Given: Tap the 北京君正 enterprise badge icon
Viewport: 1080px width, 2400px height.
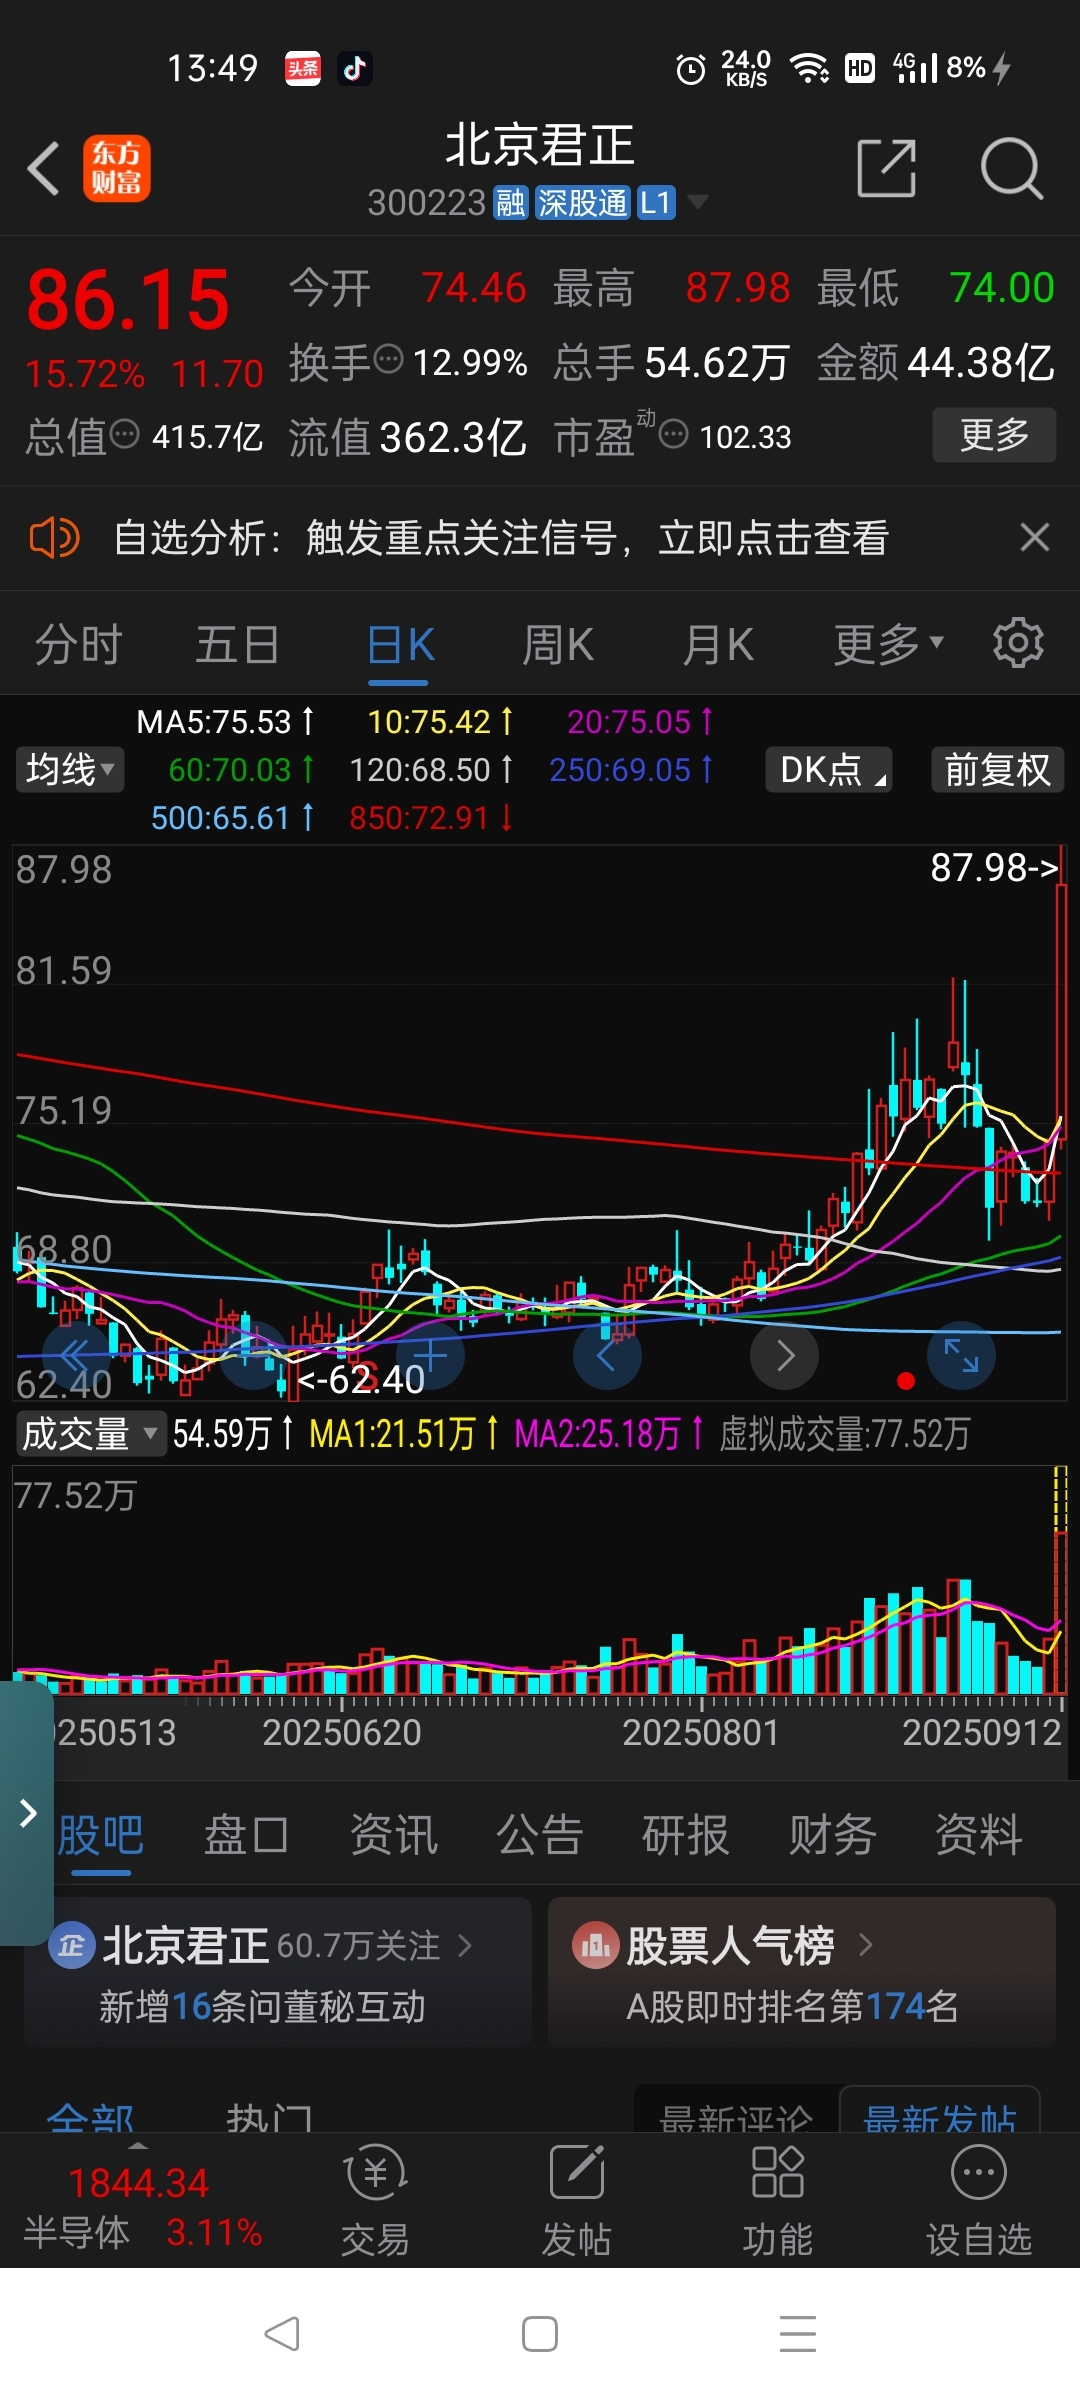Looking at the screenshot, I should 72,1945.
